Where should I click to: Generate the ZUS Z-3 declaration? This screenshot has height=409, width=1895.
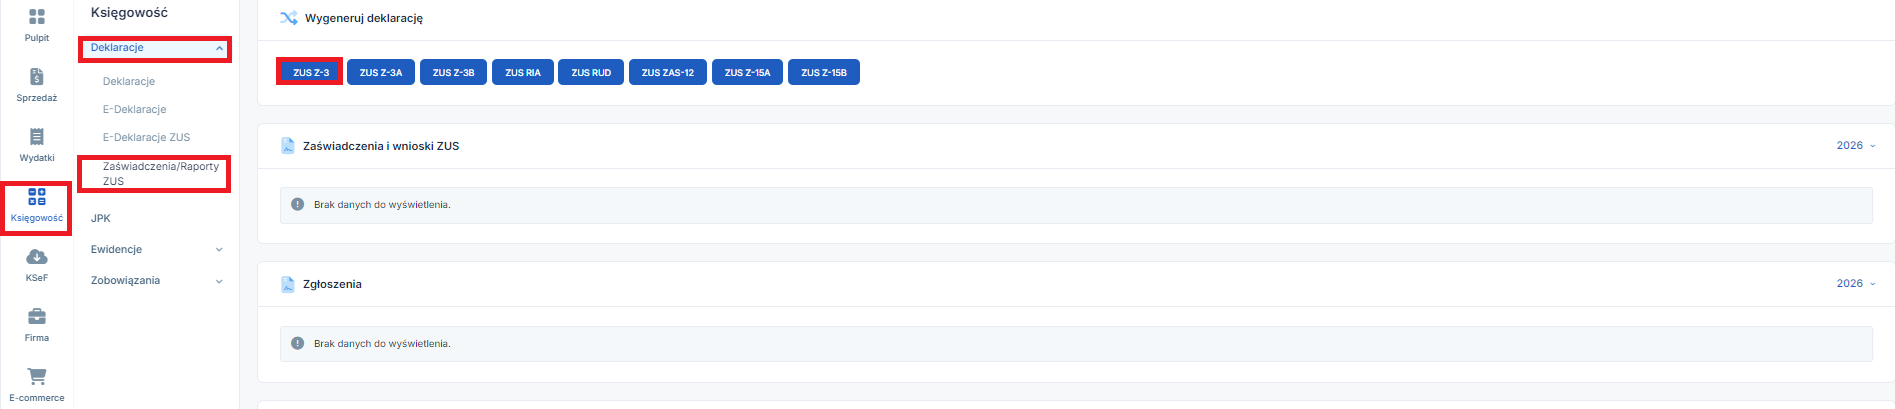pyautogui.click(x=311, y=72)
